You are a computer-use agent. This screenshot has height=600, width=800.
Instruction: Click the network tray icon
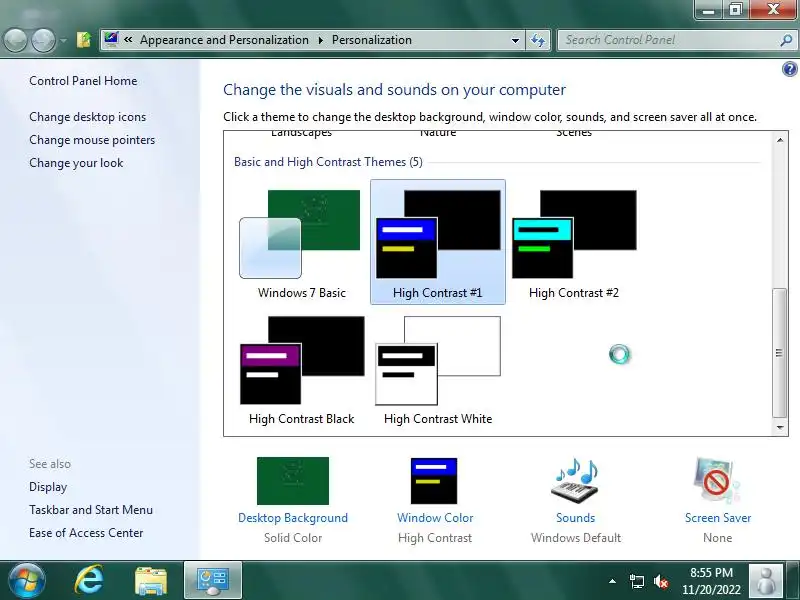pyautogui.click(x=636, y=581)
